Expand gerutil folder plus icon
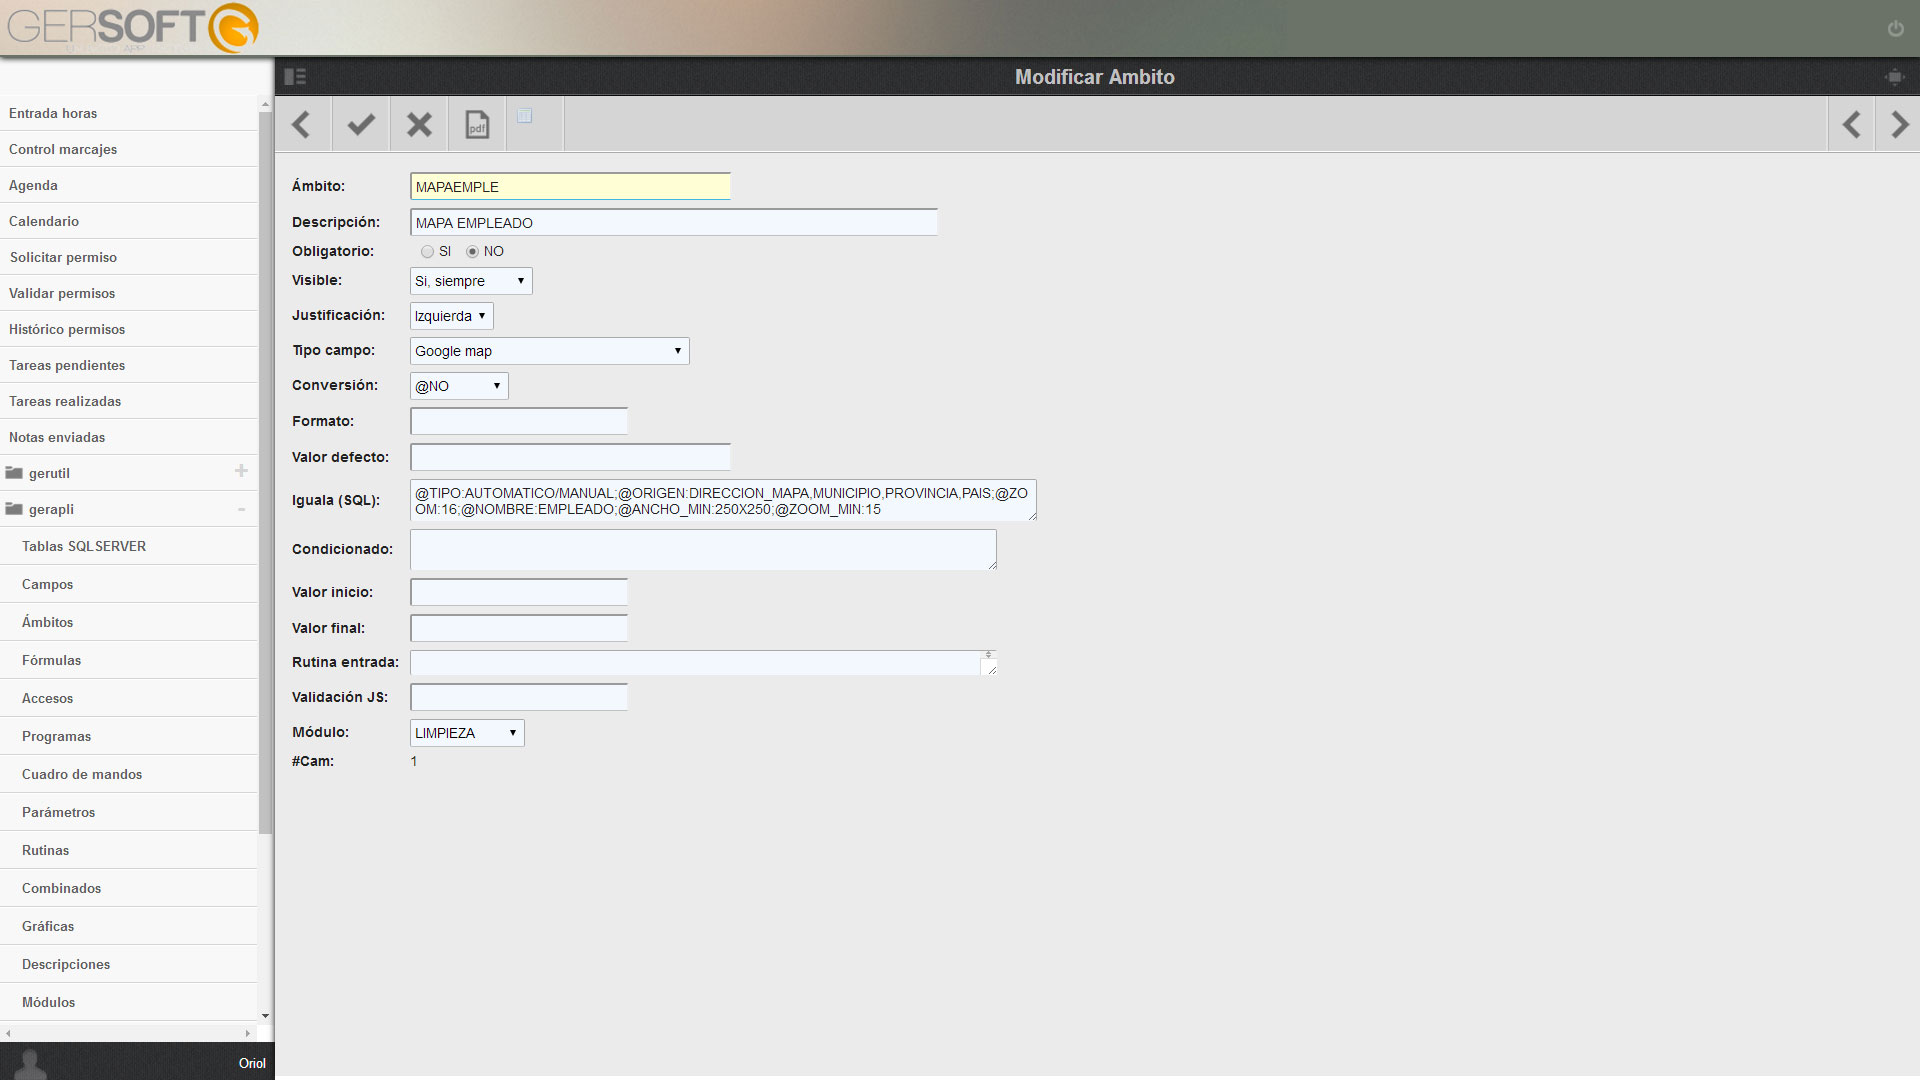The height and width of the screenshot is (1080, 1920). point(241,471)
